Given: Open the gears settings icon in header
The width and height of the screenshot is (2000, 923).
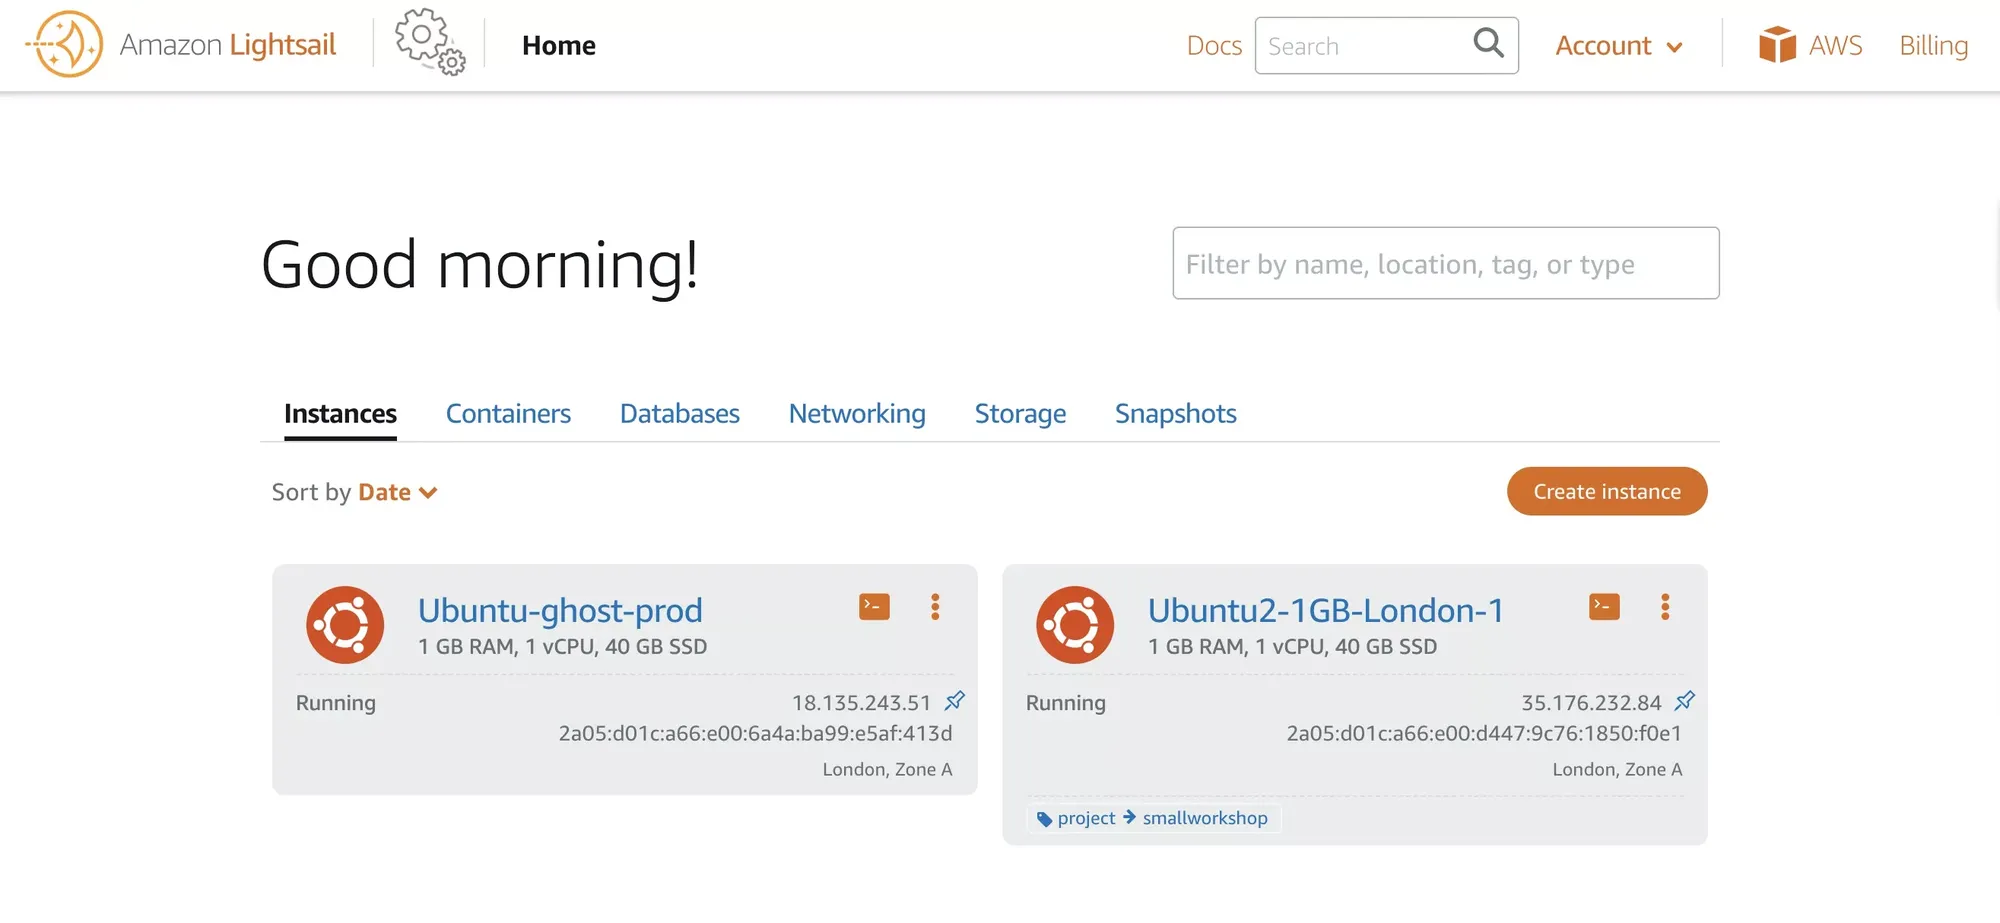Looking at the screenshot, I should (430, 42).
